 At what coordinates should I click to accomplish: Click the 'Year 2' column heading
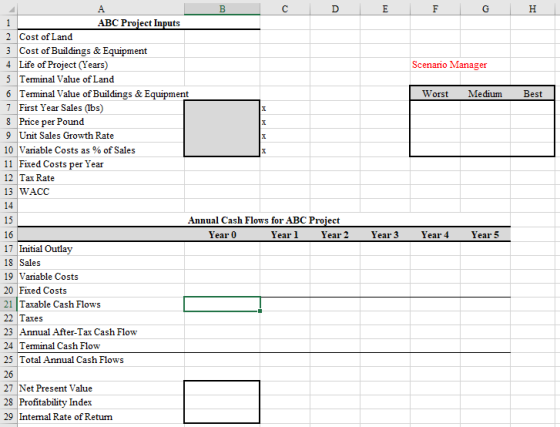pos(335,235)
